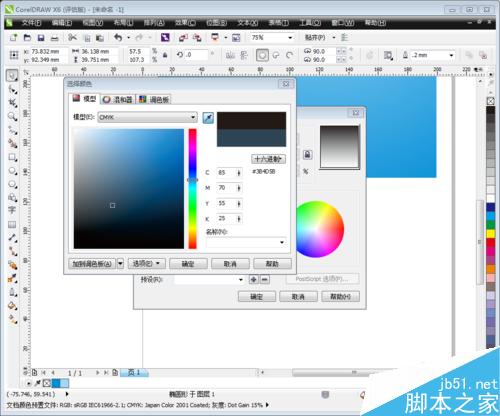Open the 文件 (File) menu
This screenshot has width=500, height=416.
[x=31, y=23]
